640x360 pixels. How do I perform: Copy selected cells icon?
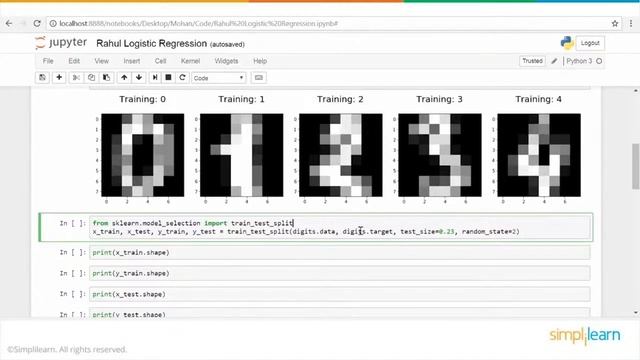(91, 78)
